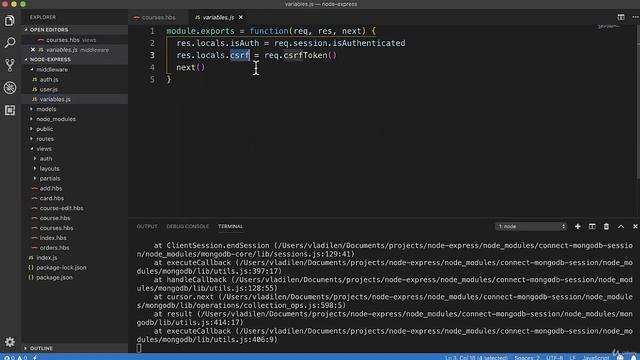The image size is (640, 360).
Task: Change indentation via Spaces: 2 status item
Action: point(527,358)
